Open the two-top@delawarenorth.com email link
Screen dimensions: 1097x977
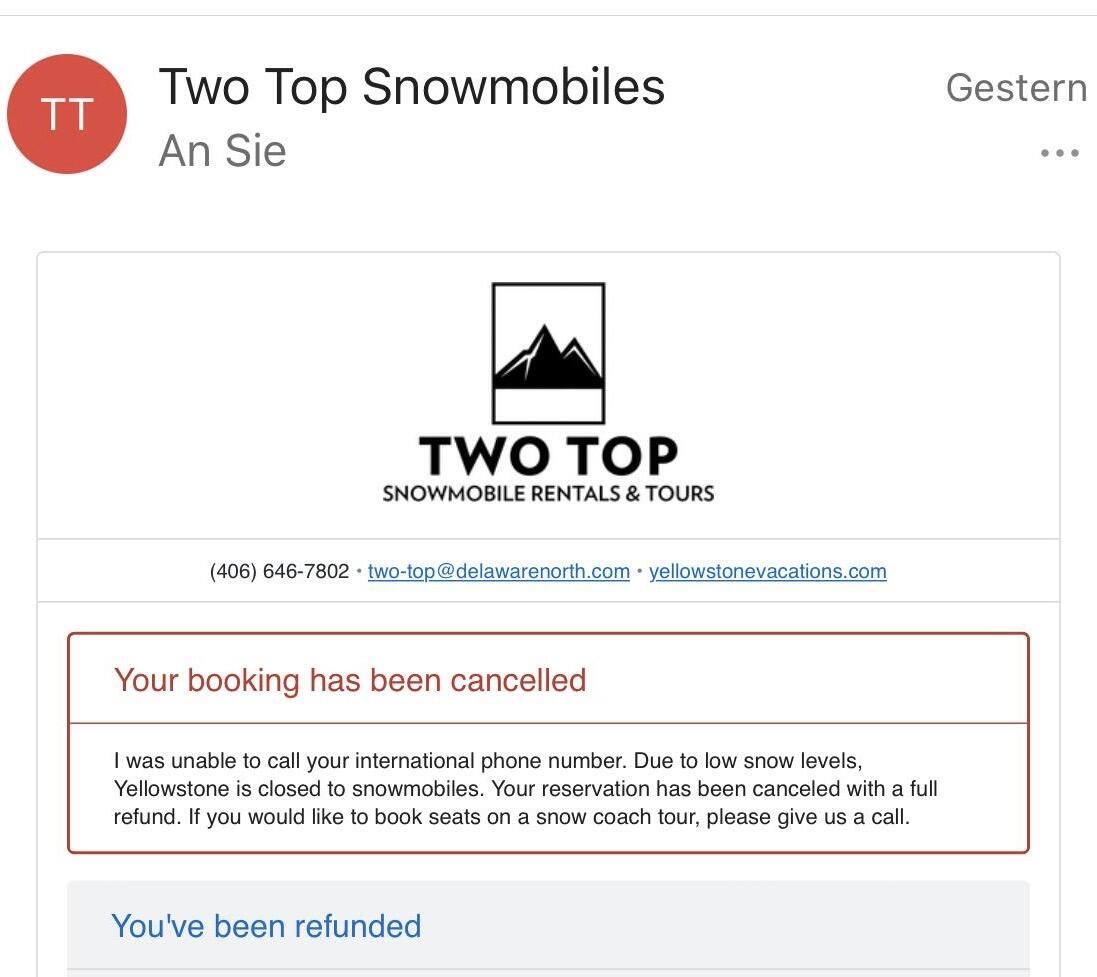click(499, 571)
